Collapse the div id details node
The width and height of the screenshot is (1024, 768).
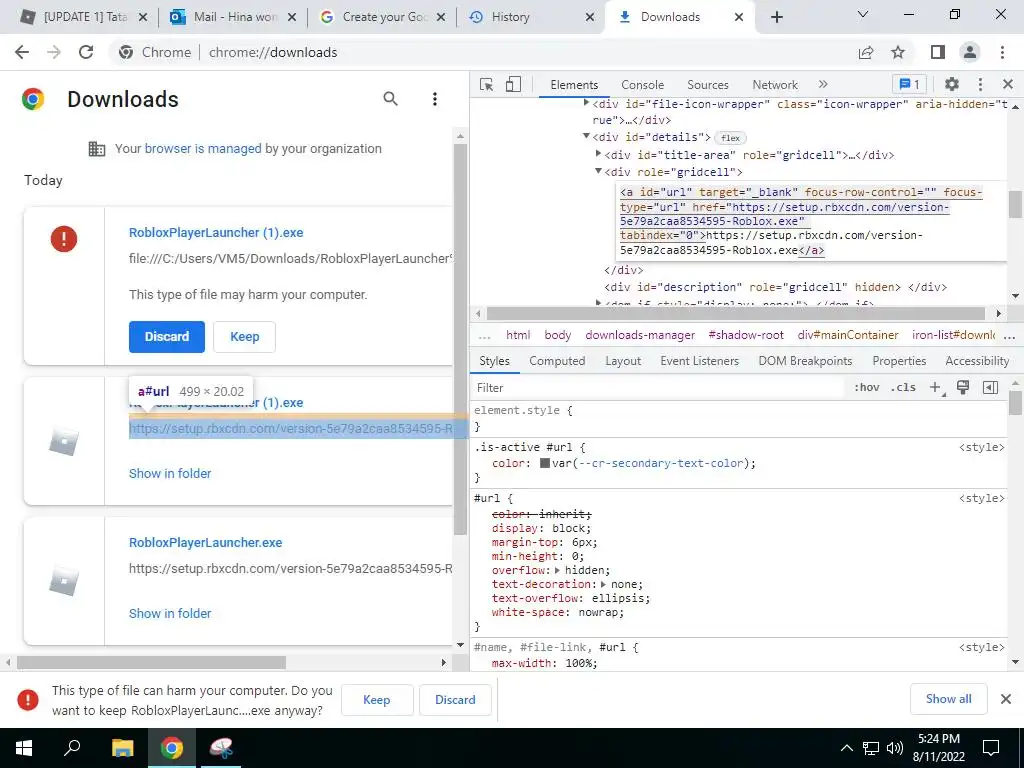(x=586, y=136)
